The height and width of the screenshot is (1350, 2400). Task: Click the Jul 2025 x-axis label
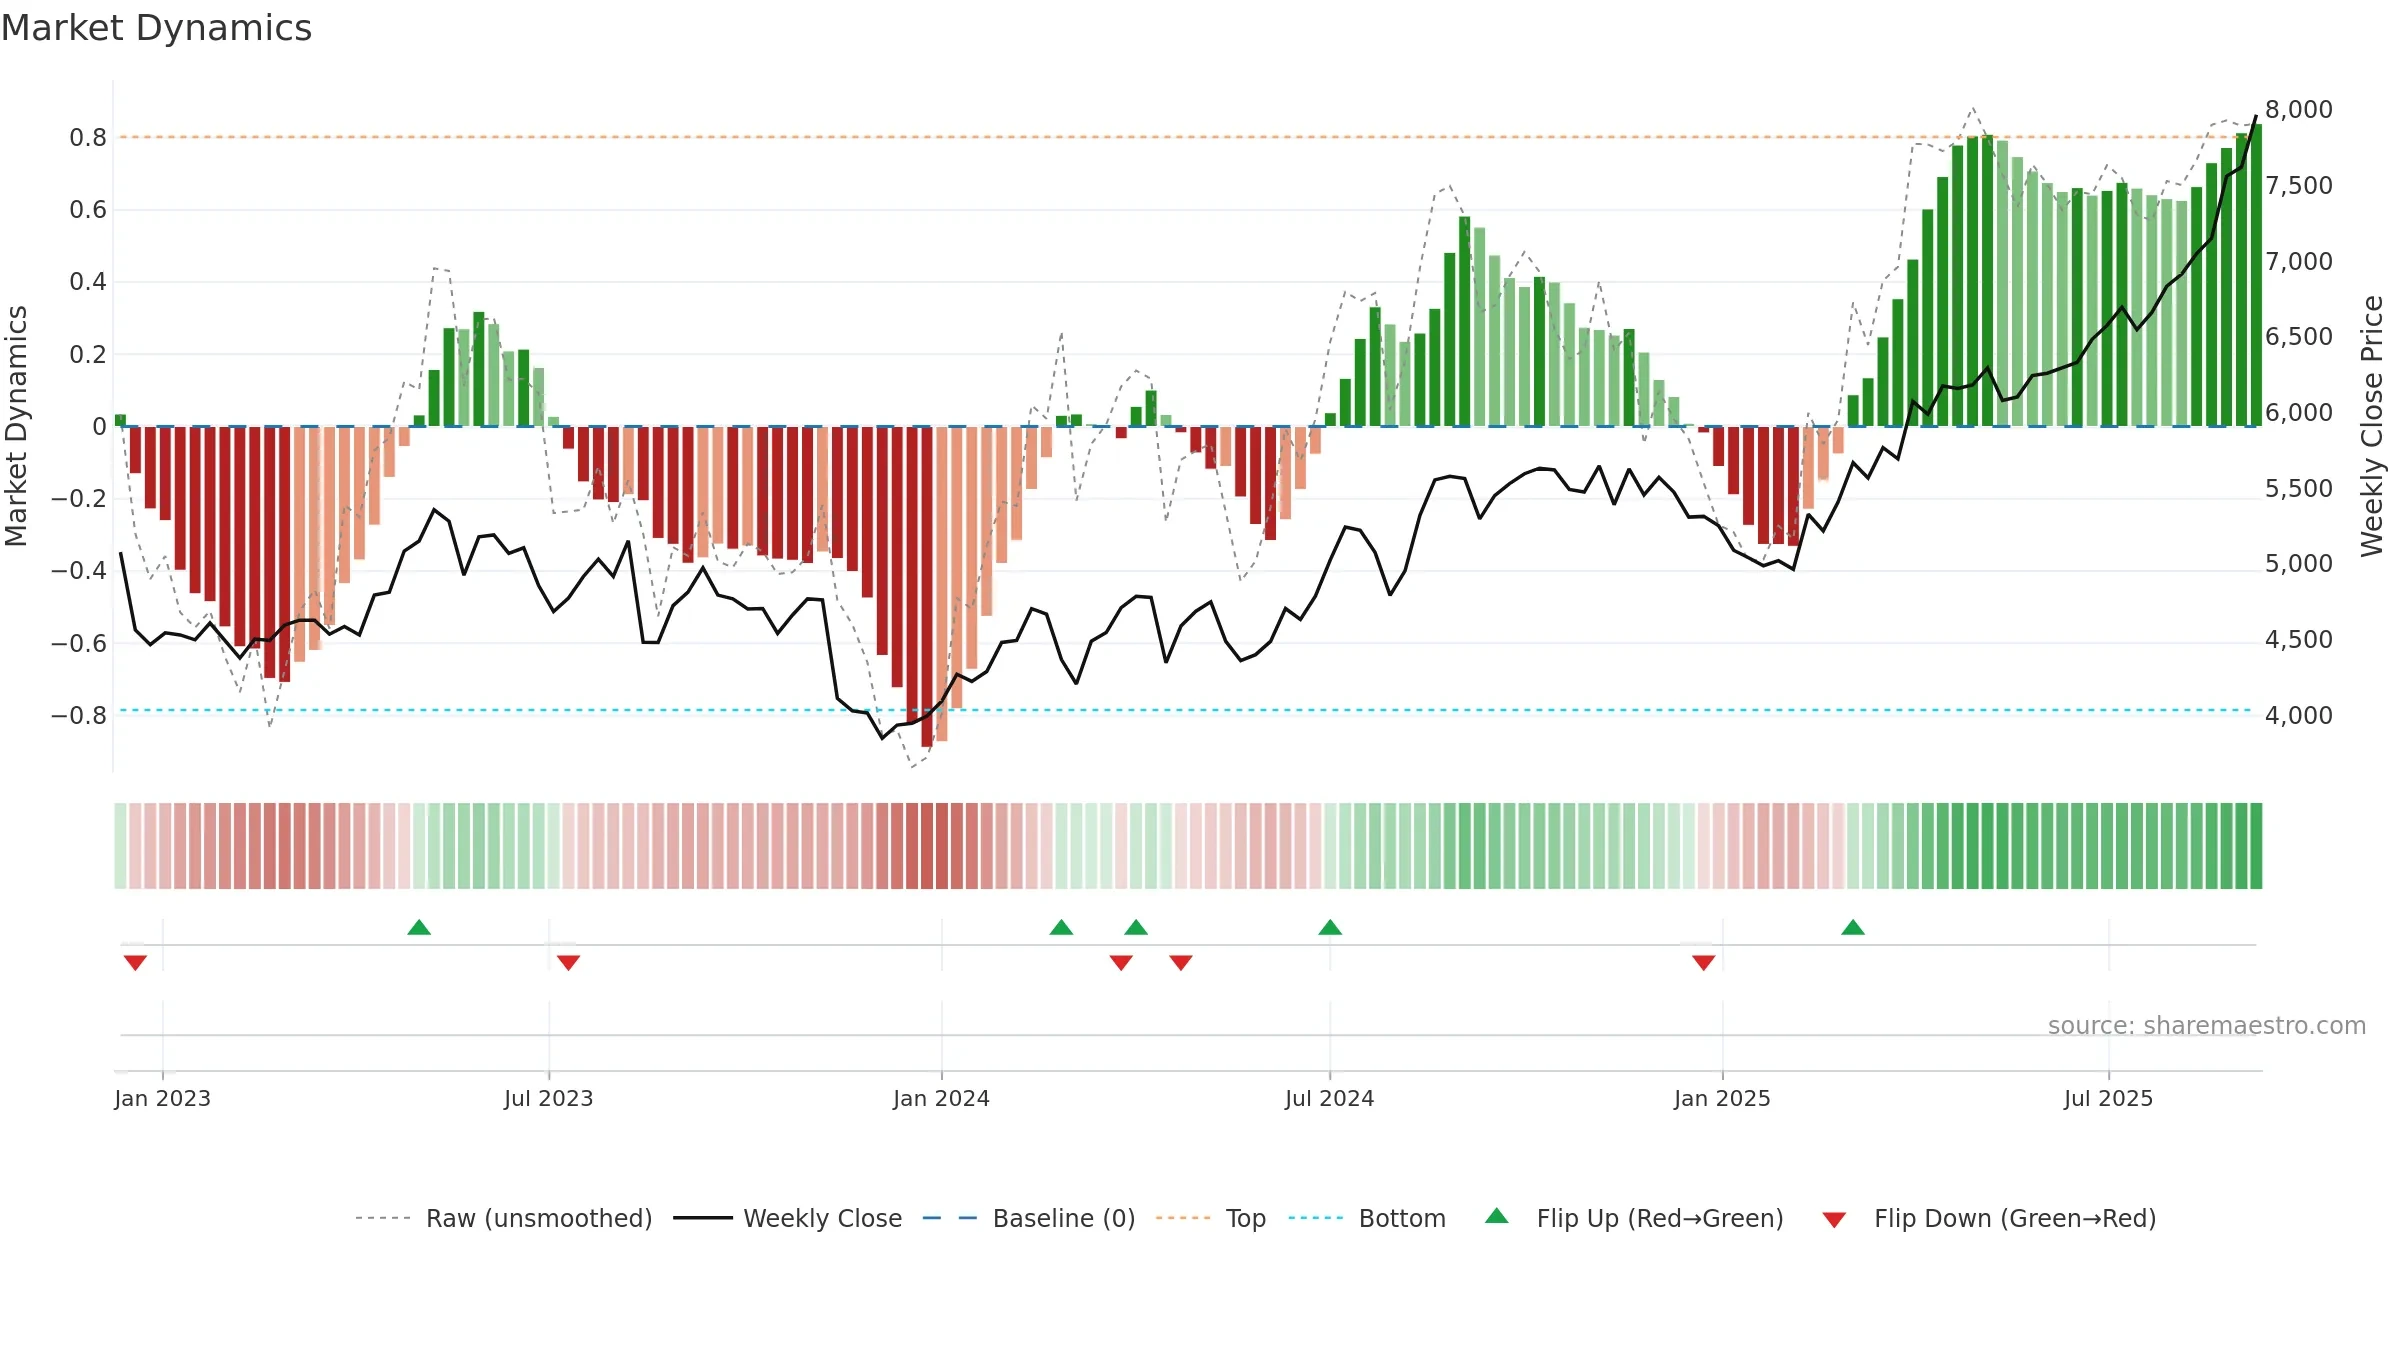[2108, 1098]
